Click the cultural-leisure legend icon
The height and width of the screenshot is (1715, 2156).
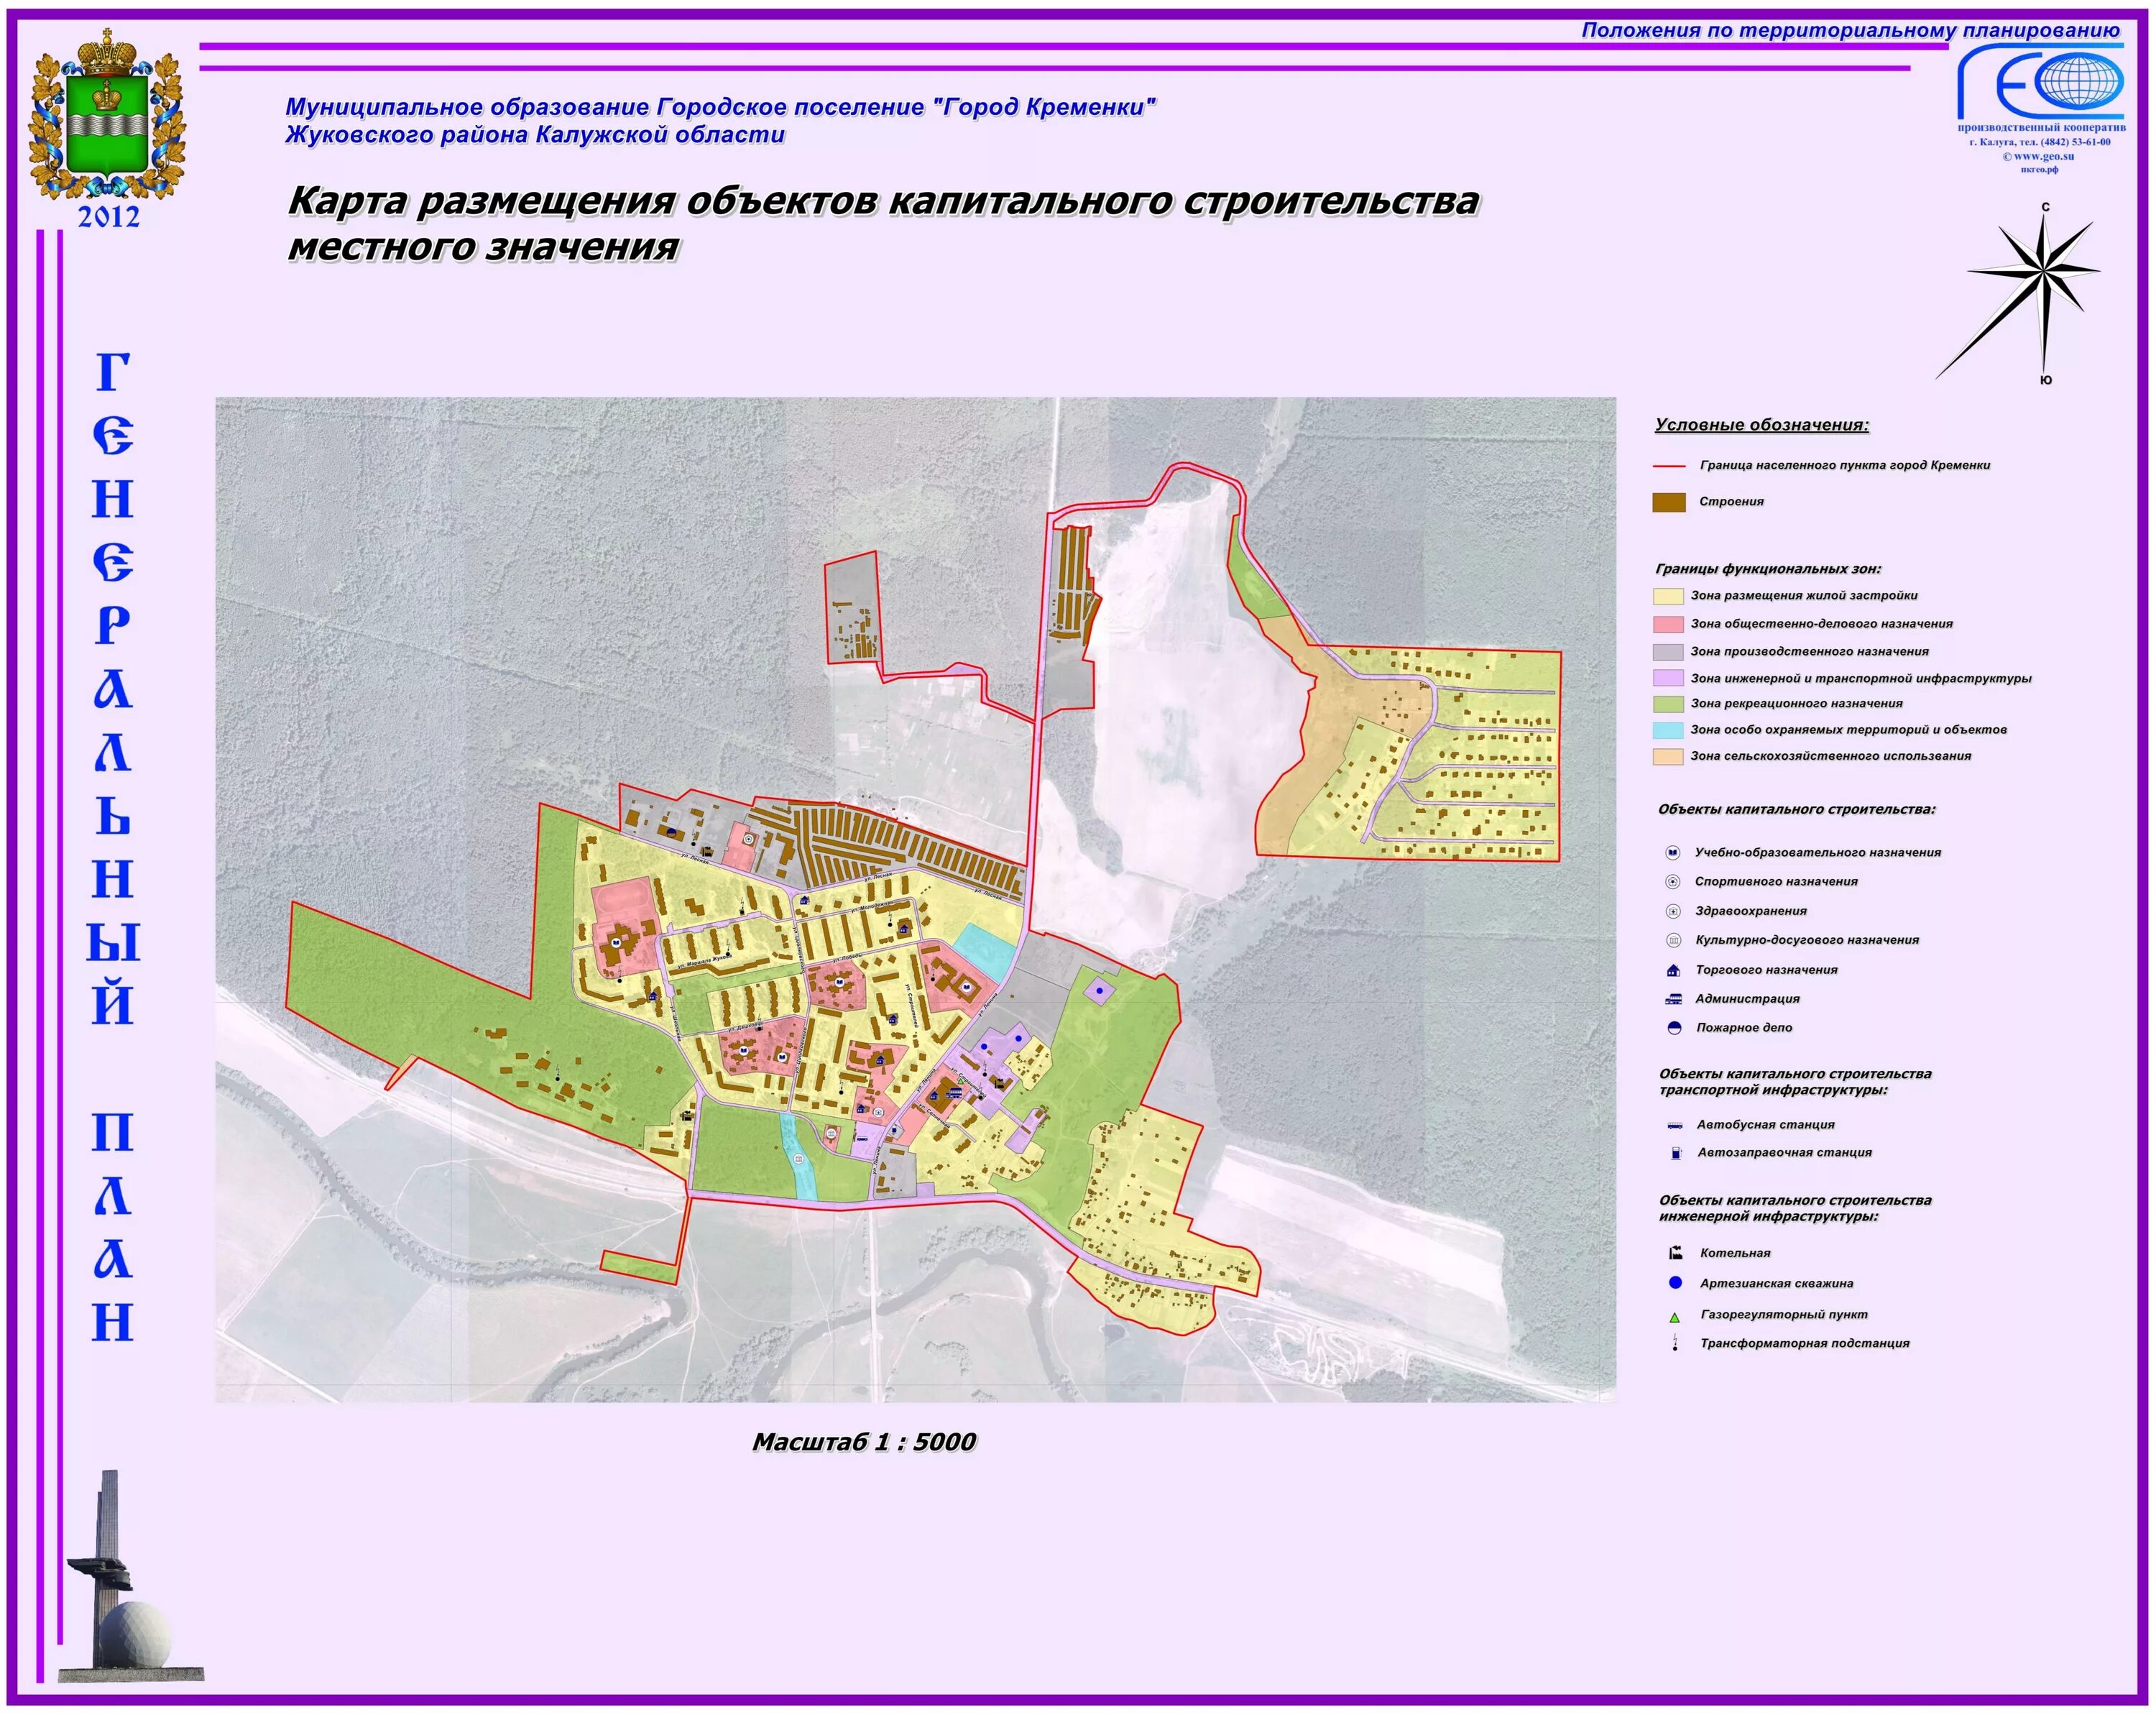[x=1673, y=940]
